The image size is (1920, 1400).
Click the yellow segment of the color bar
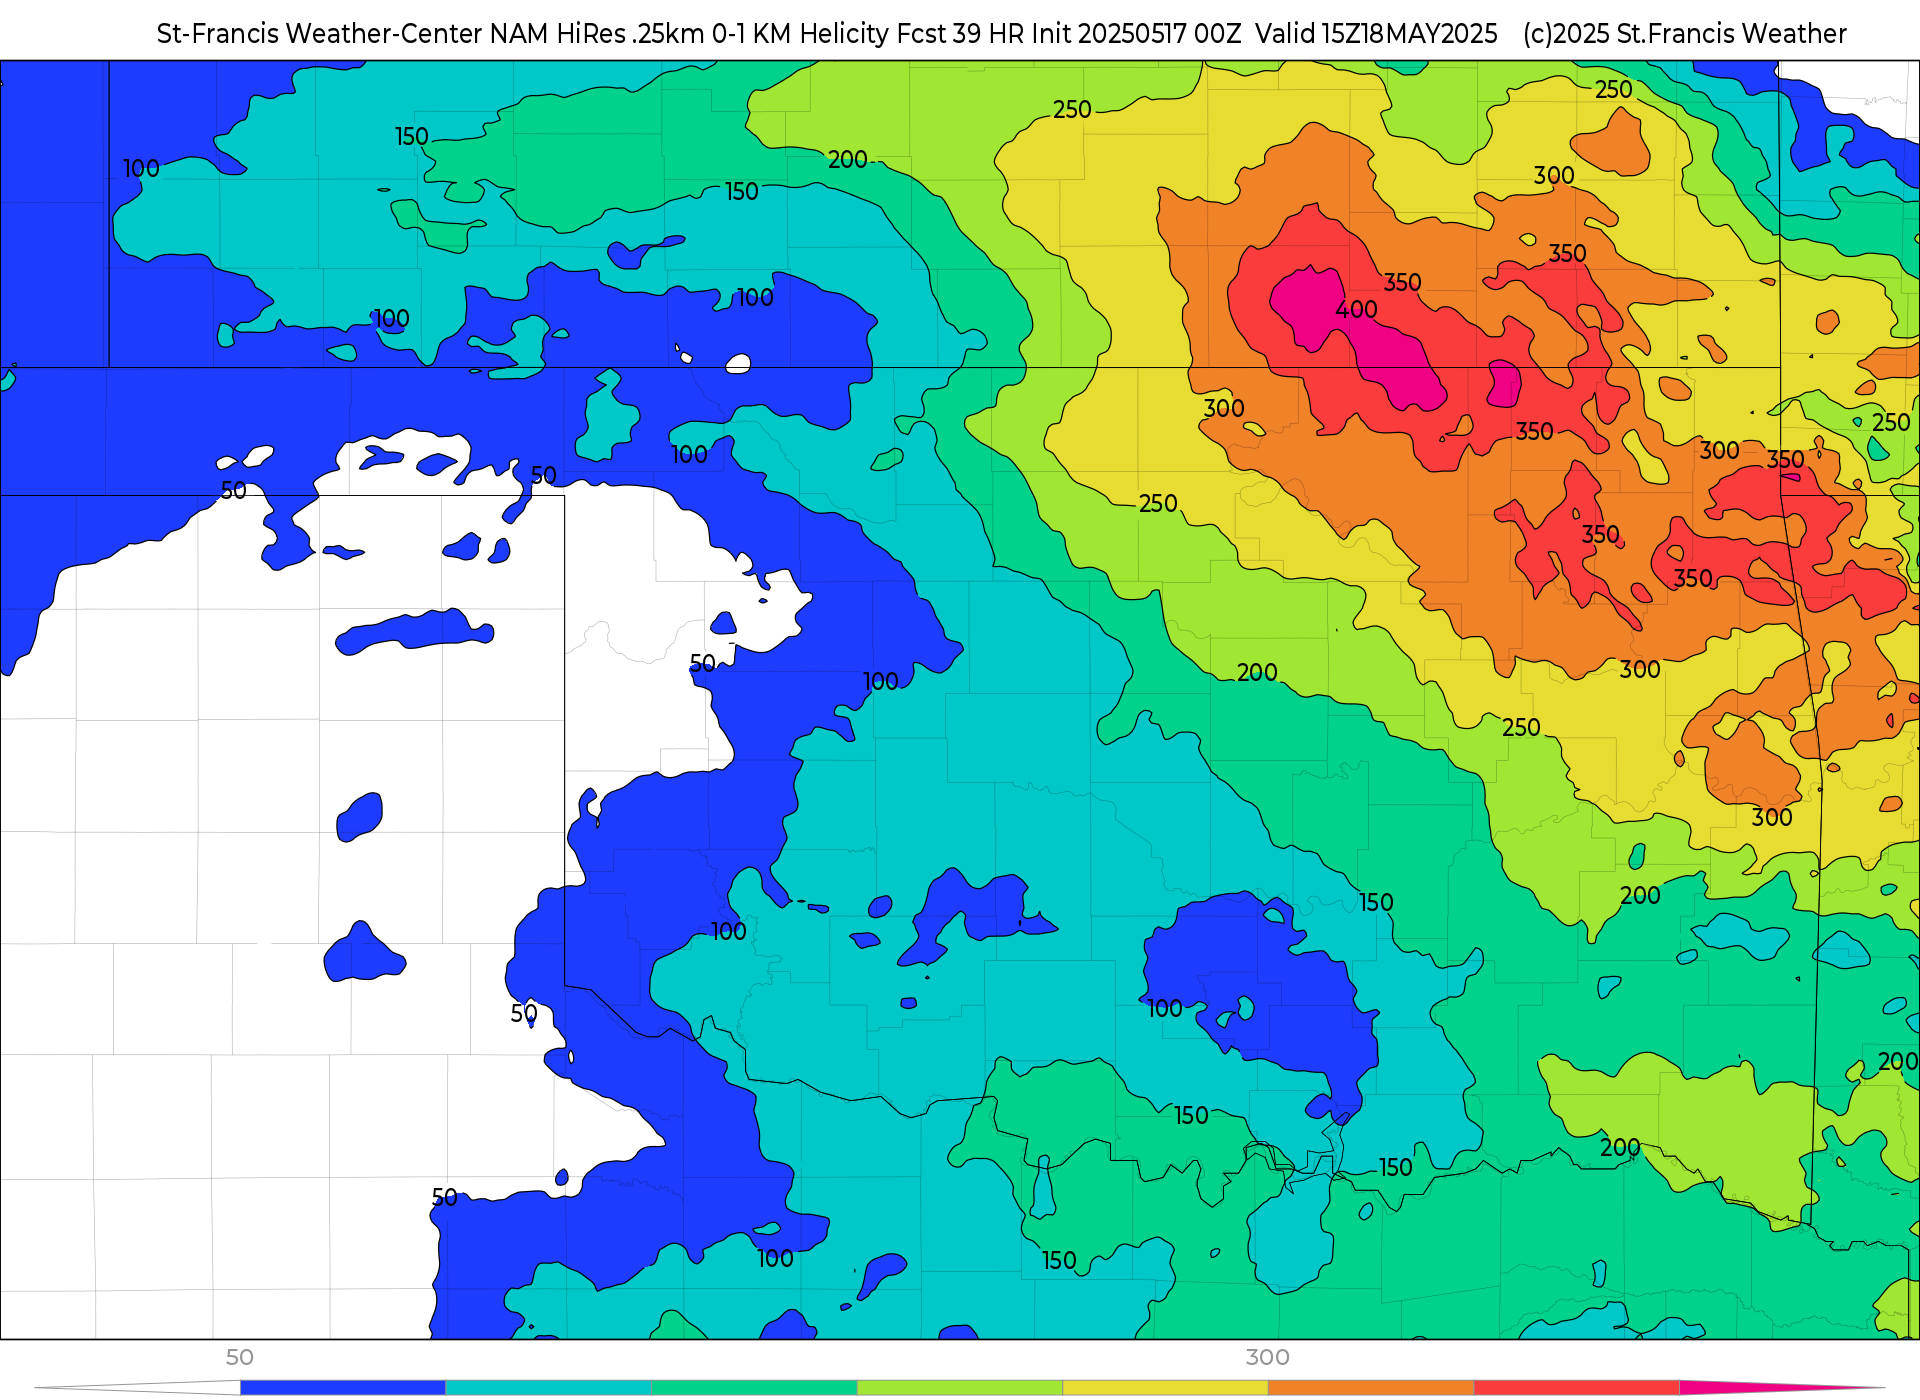point(1165,1387)
